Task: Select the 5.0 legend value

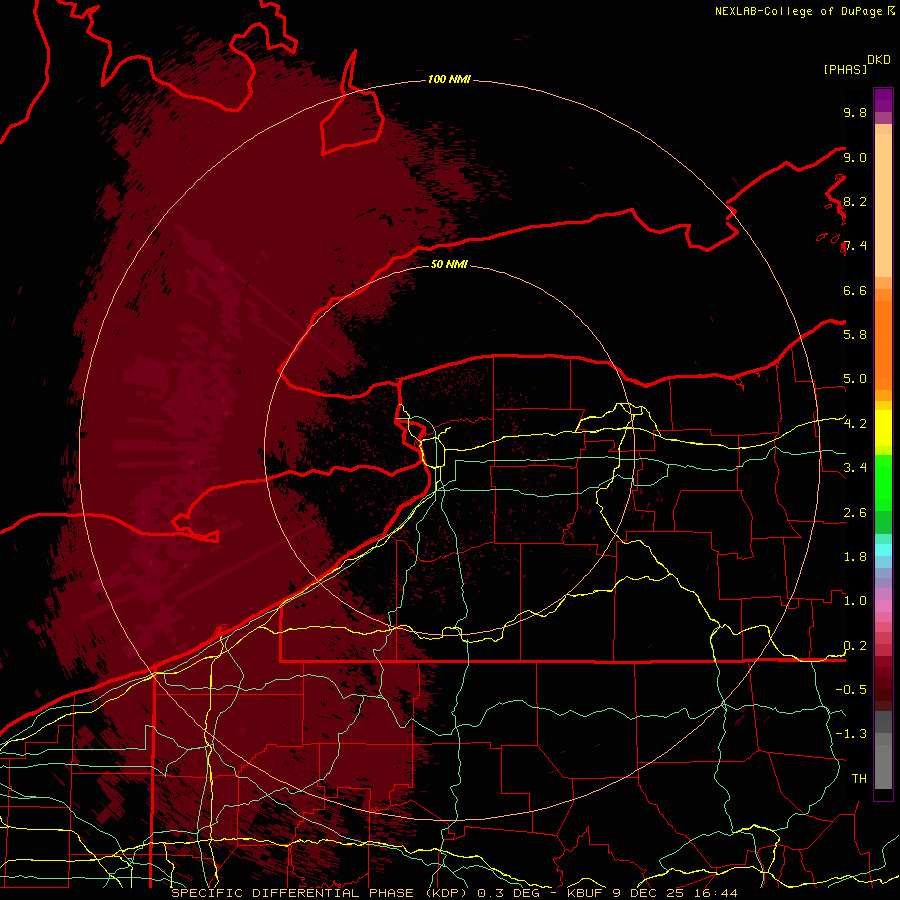Action: (855, 379)
